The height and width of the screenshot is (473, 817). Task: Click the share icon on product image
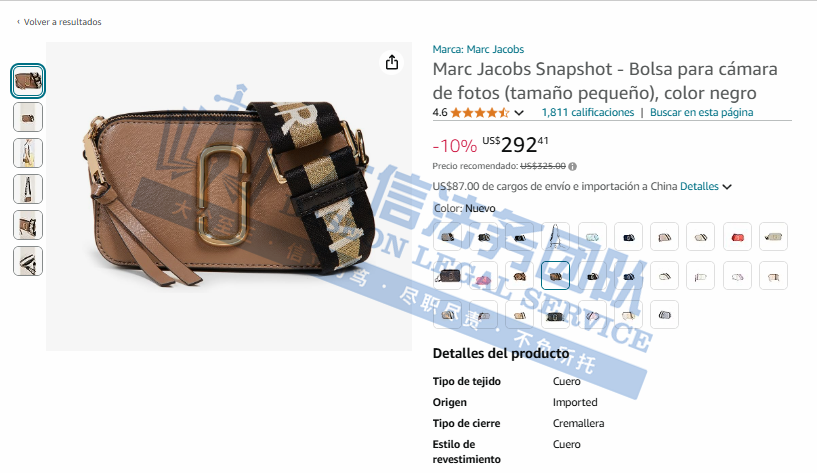pos(392,63)
